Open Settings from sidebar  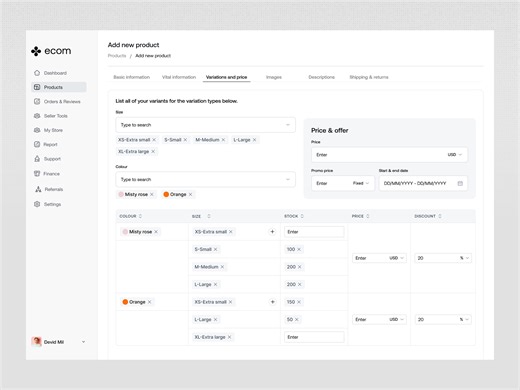(x=48, y=204)
